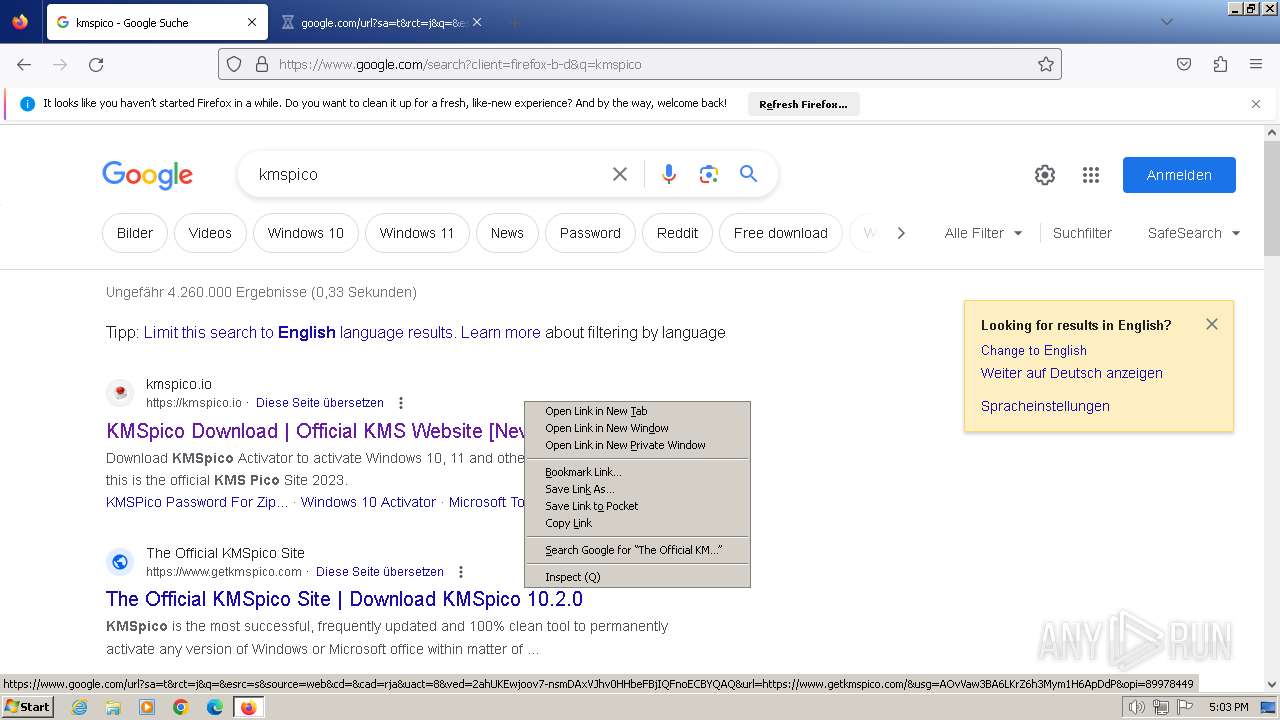Open the list all tabs dropdown
This screenshot has width=1280, height=720.
click(1166, 22)
